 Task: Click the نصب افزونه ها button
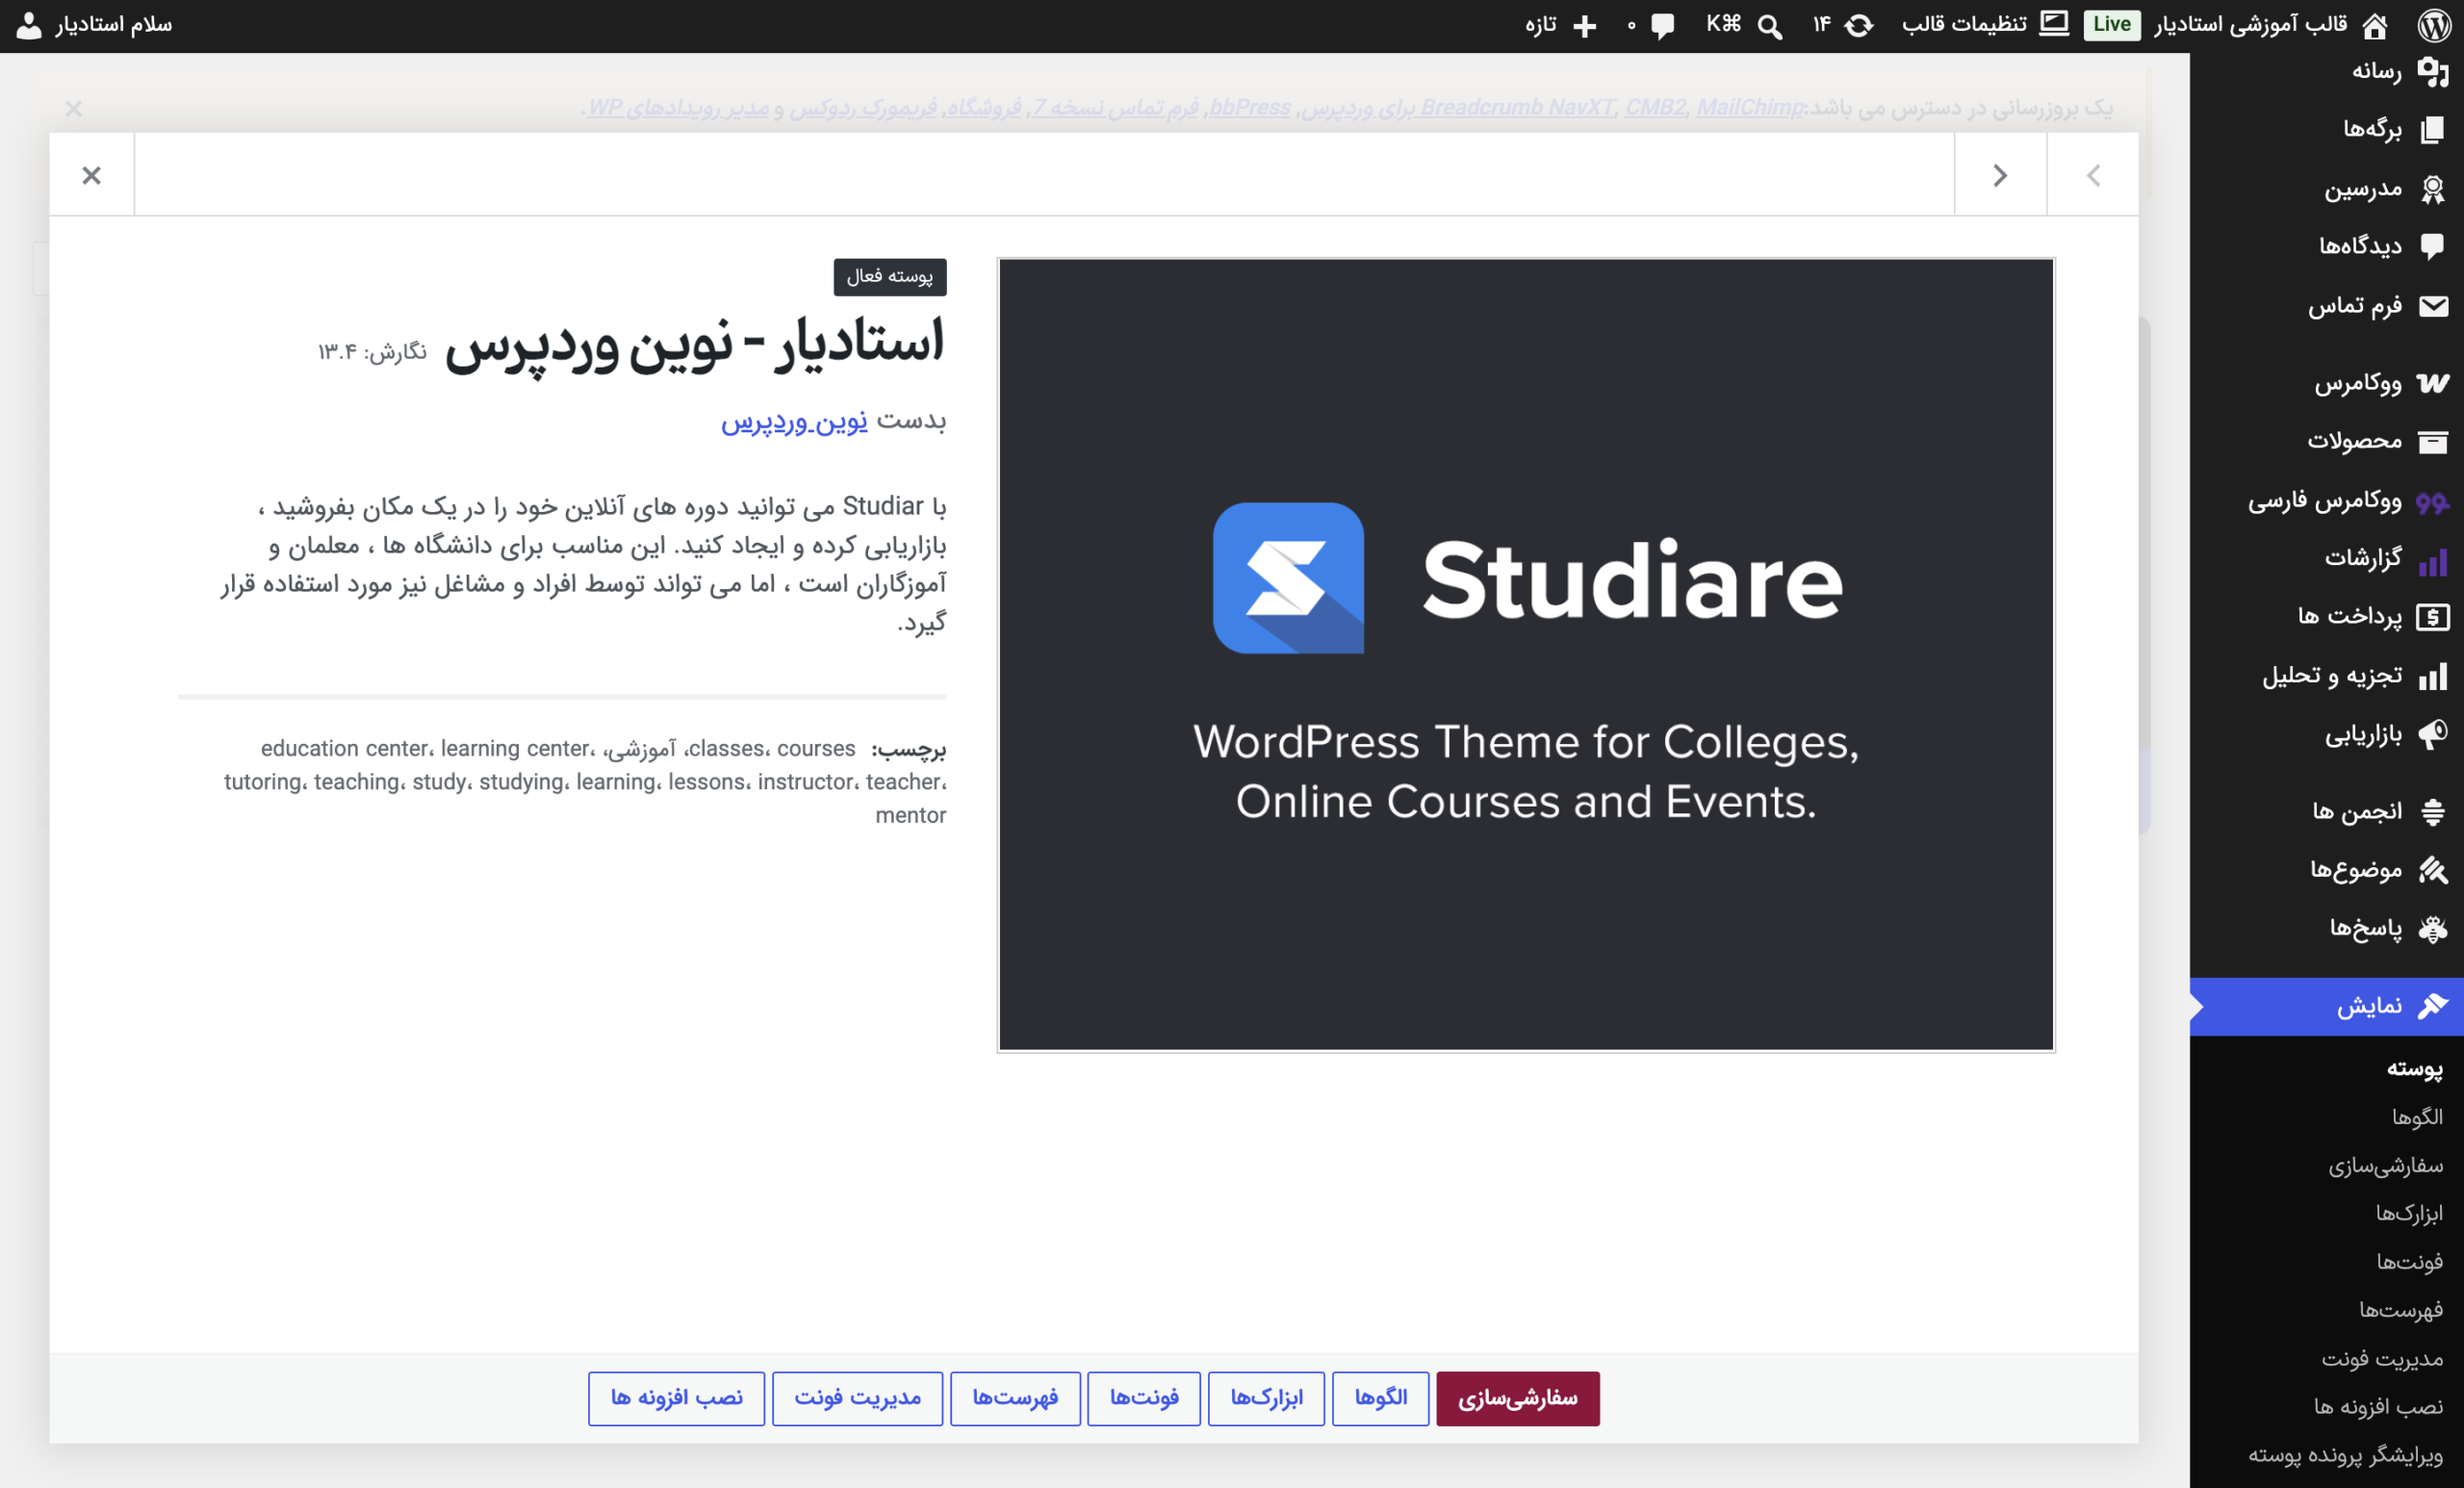click(676, 1398)
